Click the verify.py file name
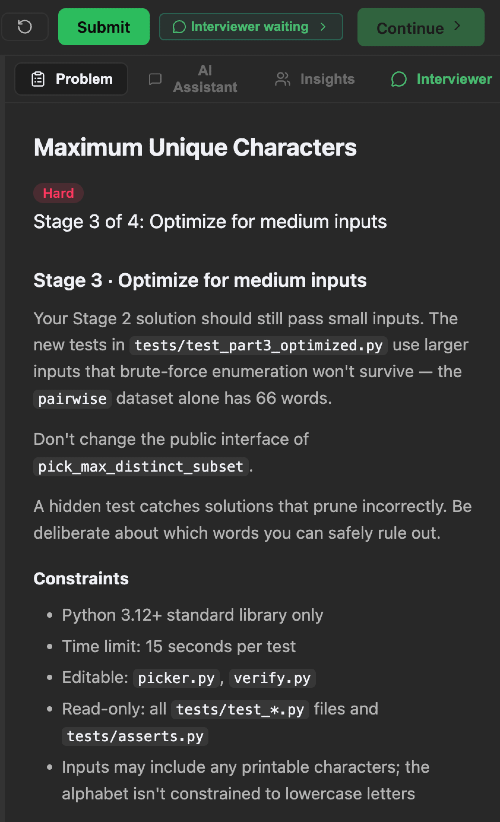500x822 pixels. (x=273, y=678)
